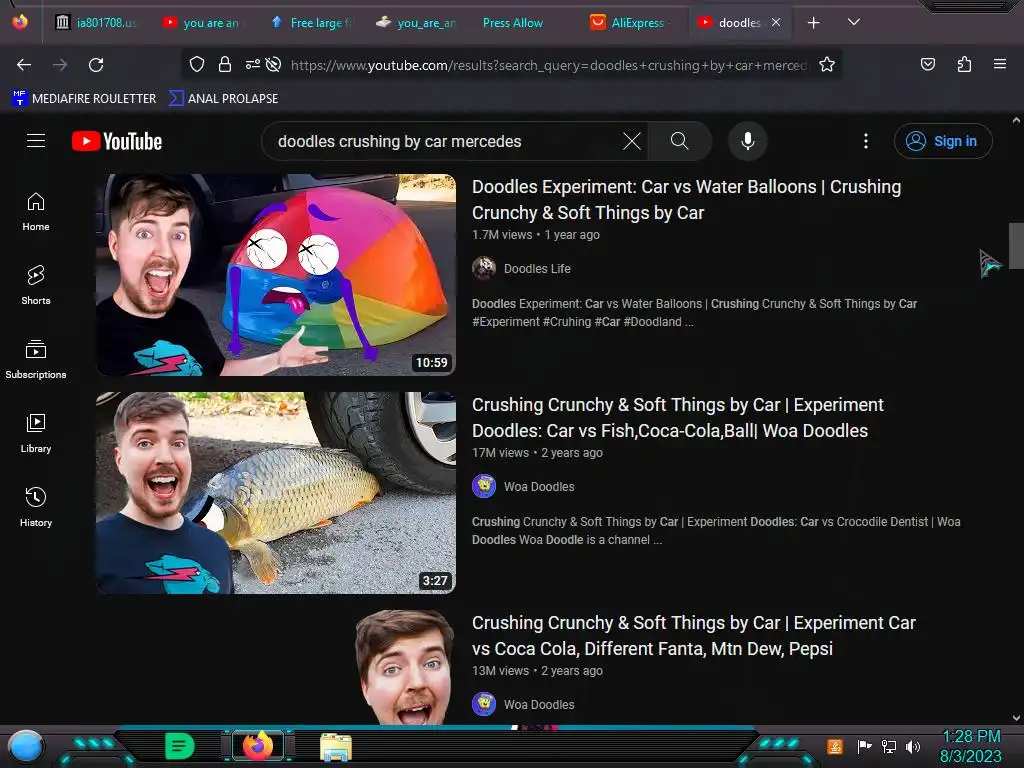This screenshot has height=768, width=1024.
Task: Open the network tray icon
Action: pos(889,746)
